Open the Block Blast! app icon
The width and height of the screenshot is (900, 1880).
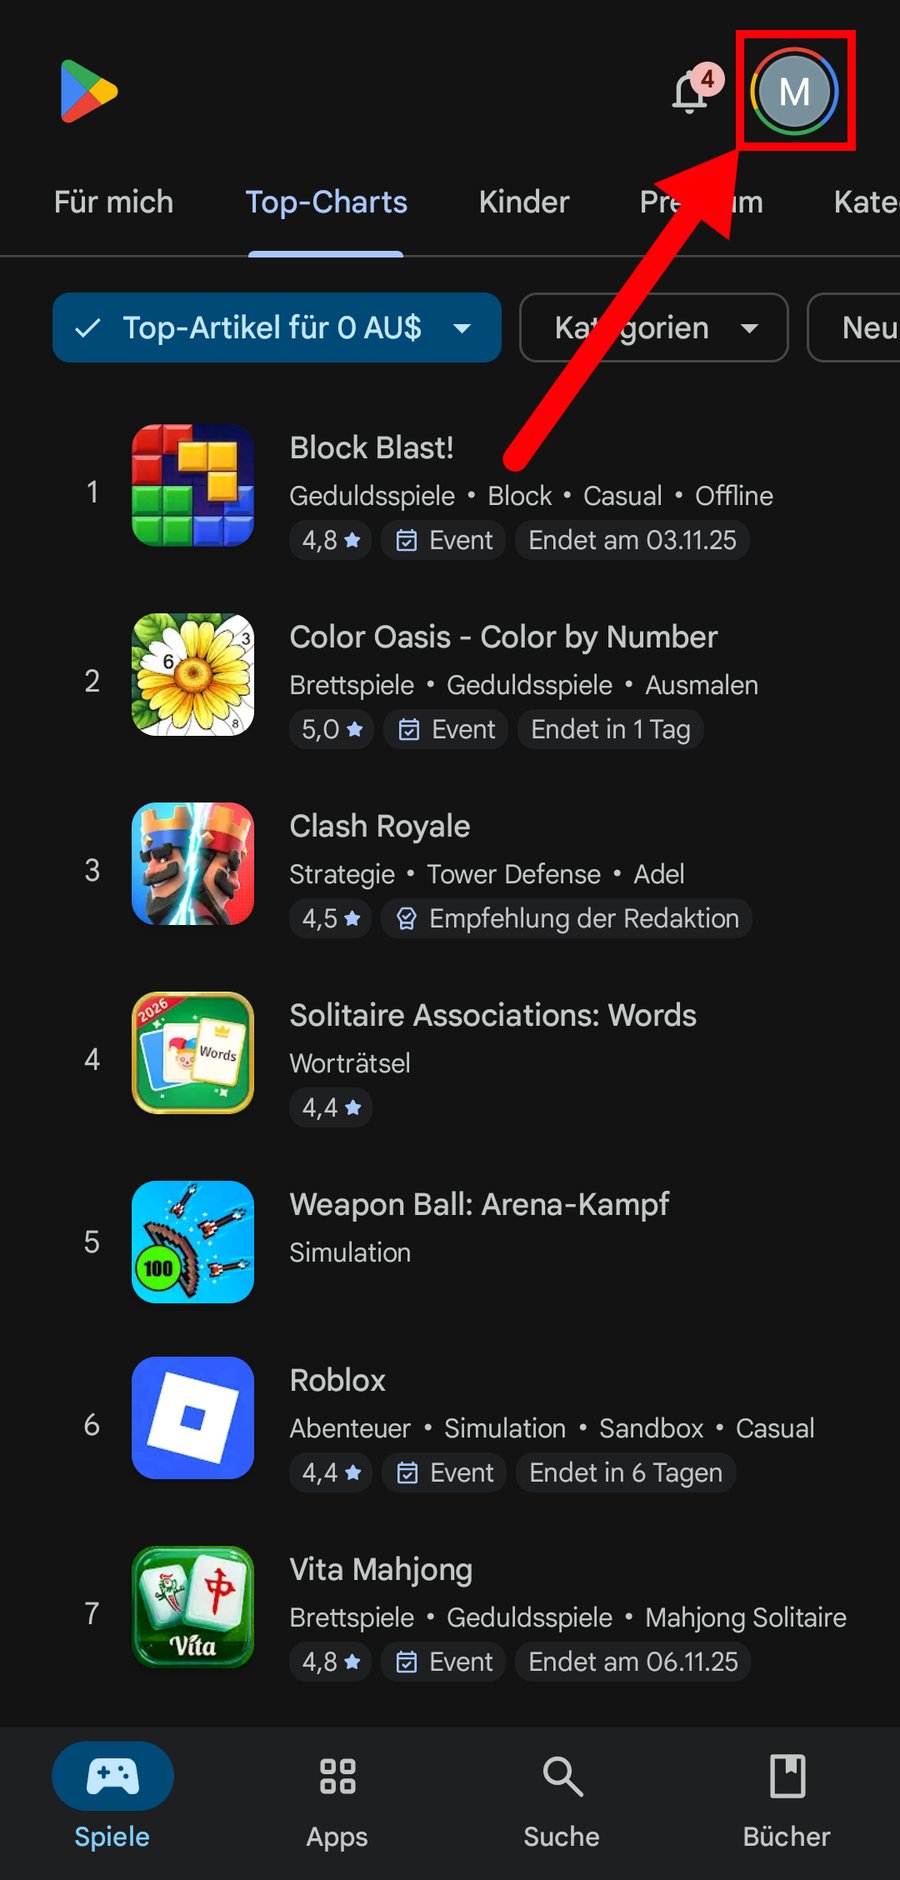click(x=193, y=485)
